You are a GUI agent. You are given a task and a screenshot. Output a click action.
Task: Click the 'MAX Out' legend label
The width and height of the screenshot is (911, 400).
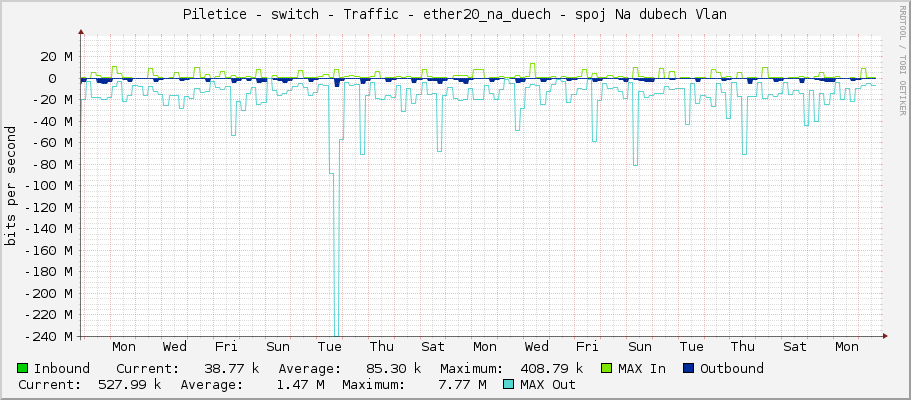[547, 384]
